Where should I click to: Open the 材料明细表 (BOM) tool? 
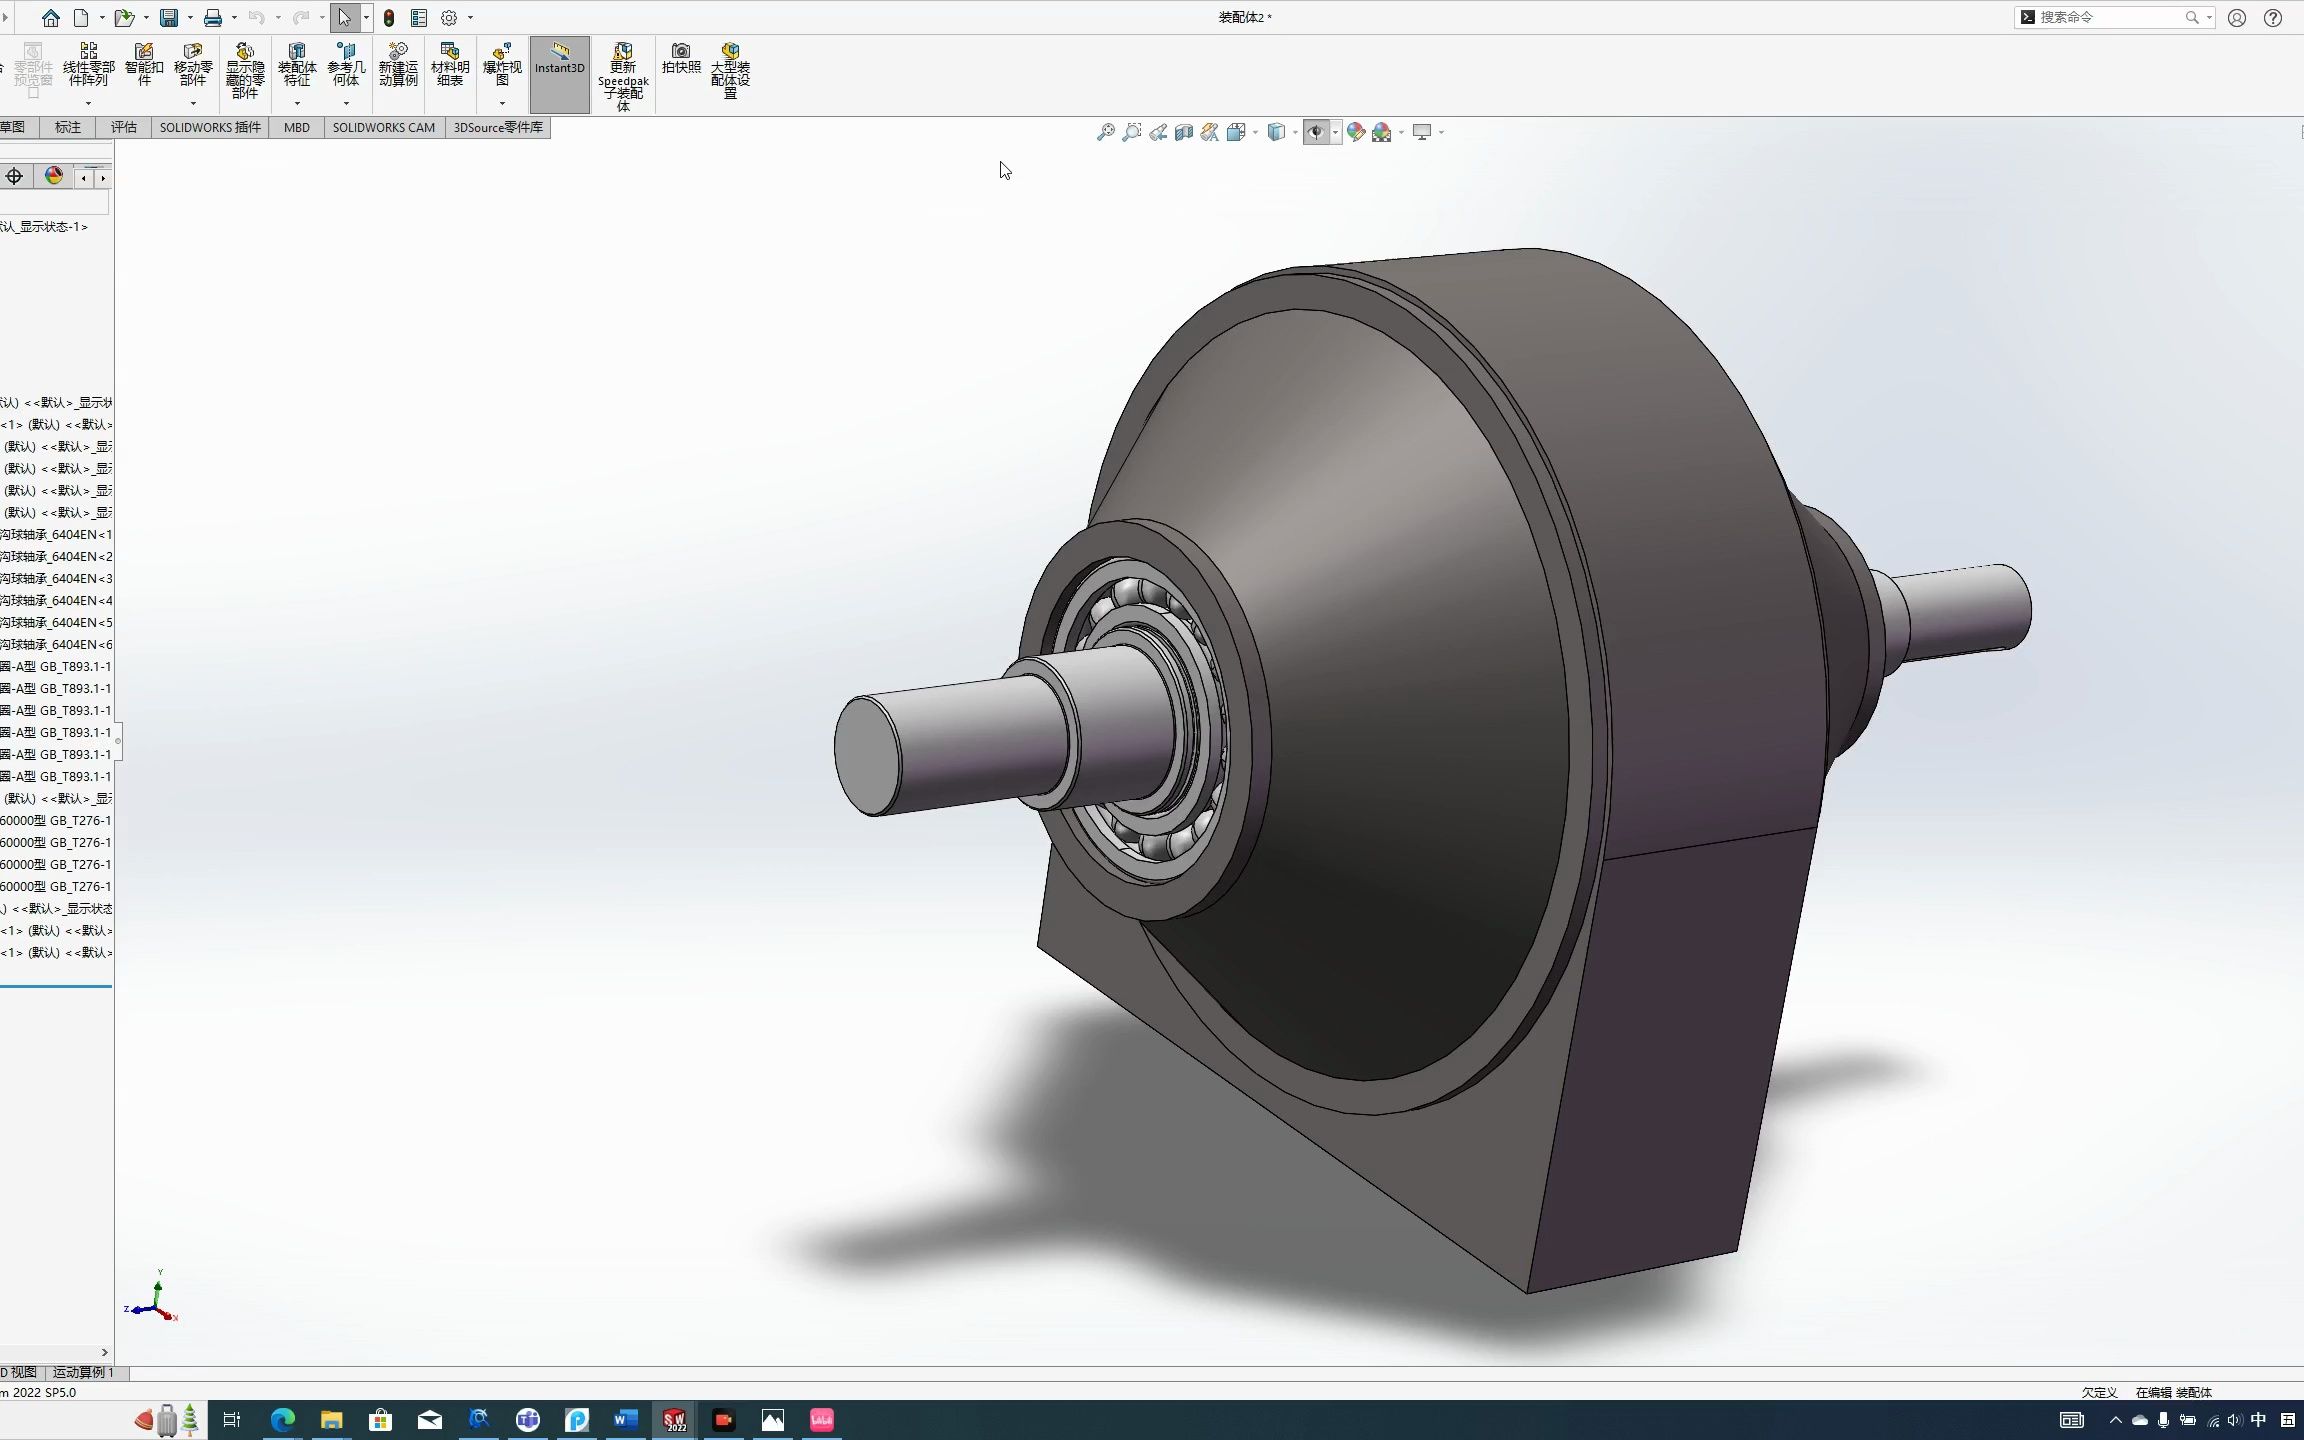click(x=449, y=66)
